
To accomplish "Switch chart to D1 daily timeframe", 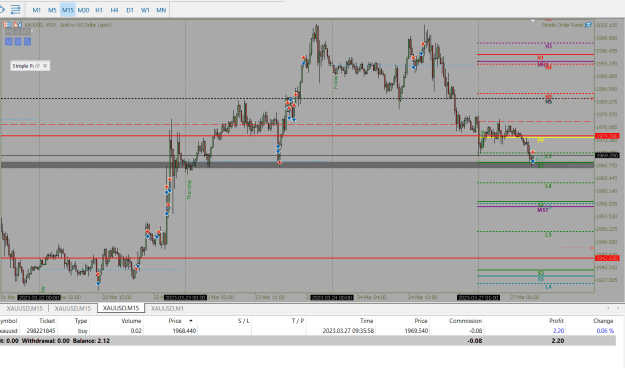I will (130, 10).
